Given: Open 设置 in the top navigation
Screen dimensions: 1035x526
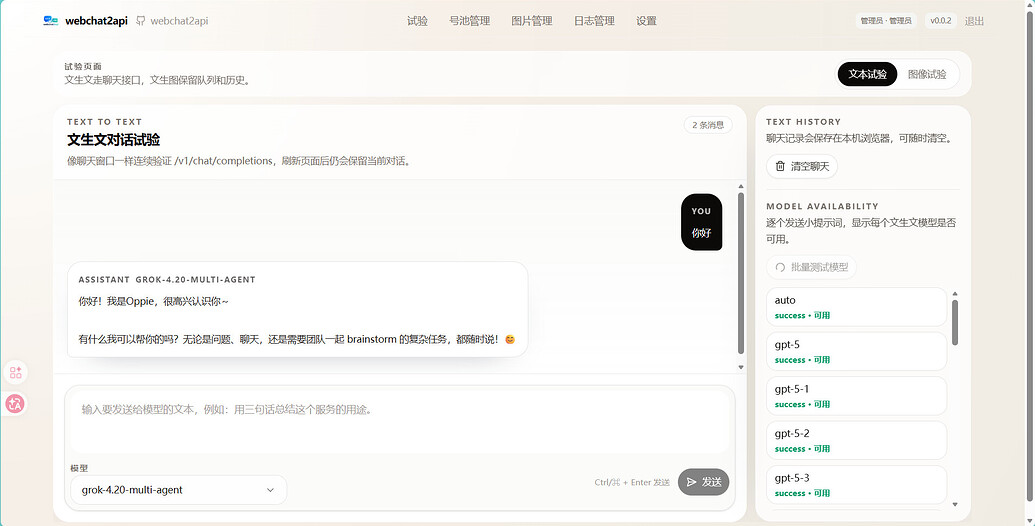Looking at the screenshot, I should (646, 21).
